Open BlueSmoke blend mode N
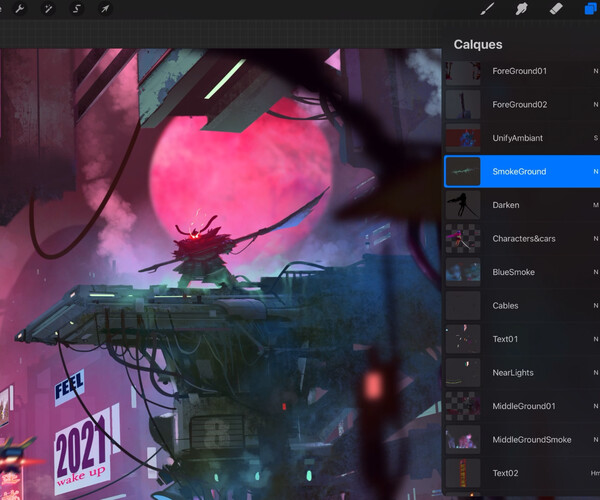The height and width of the screenshot is (500, 600). click(595, 272)
